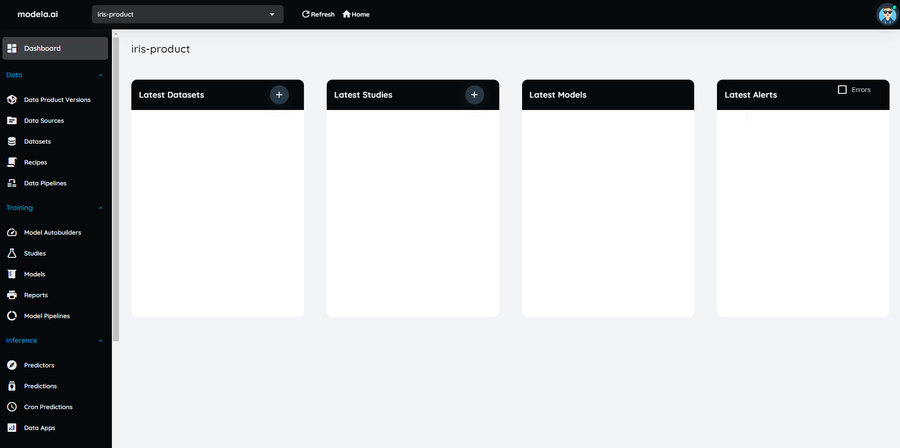This screenshot has height=448, width=900.
Task: Open Data Sources page label
Action: [x=44, y=120]
